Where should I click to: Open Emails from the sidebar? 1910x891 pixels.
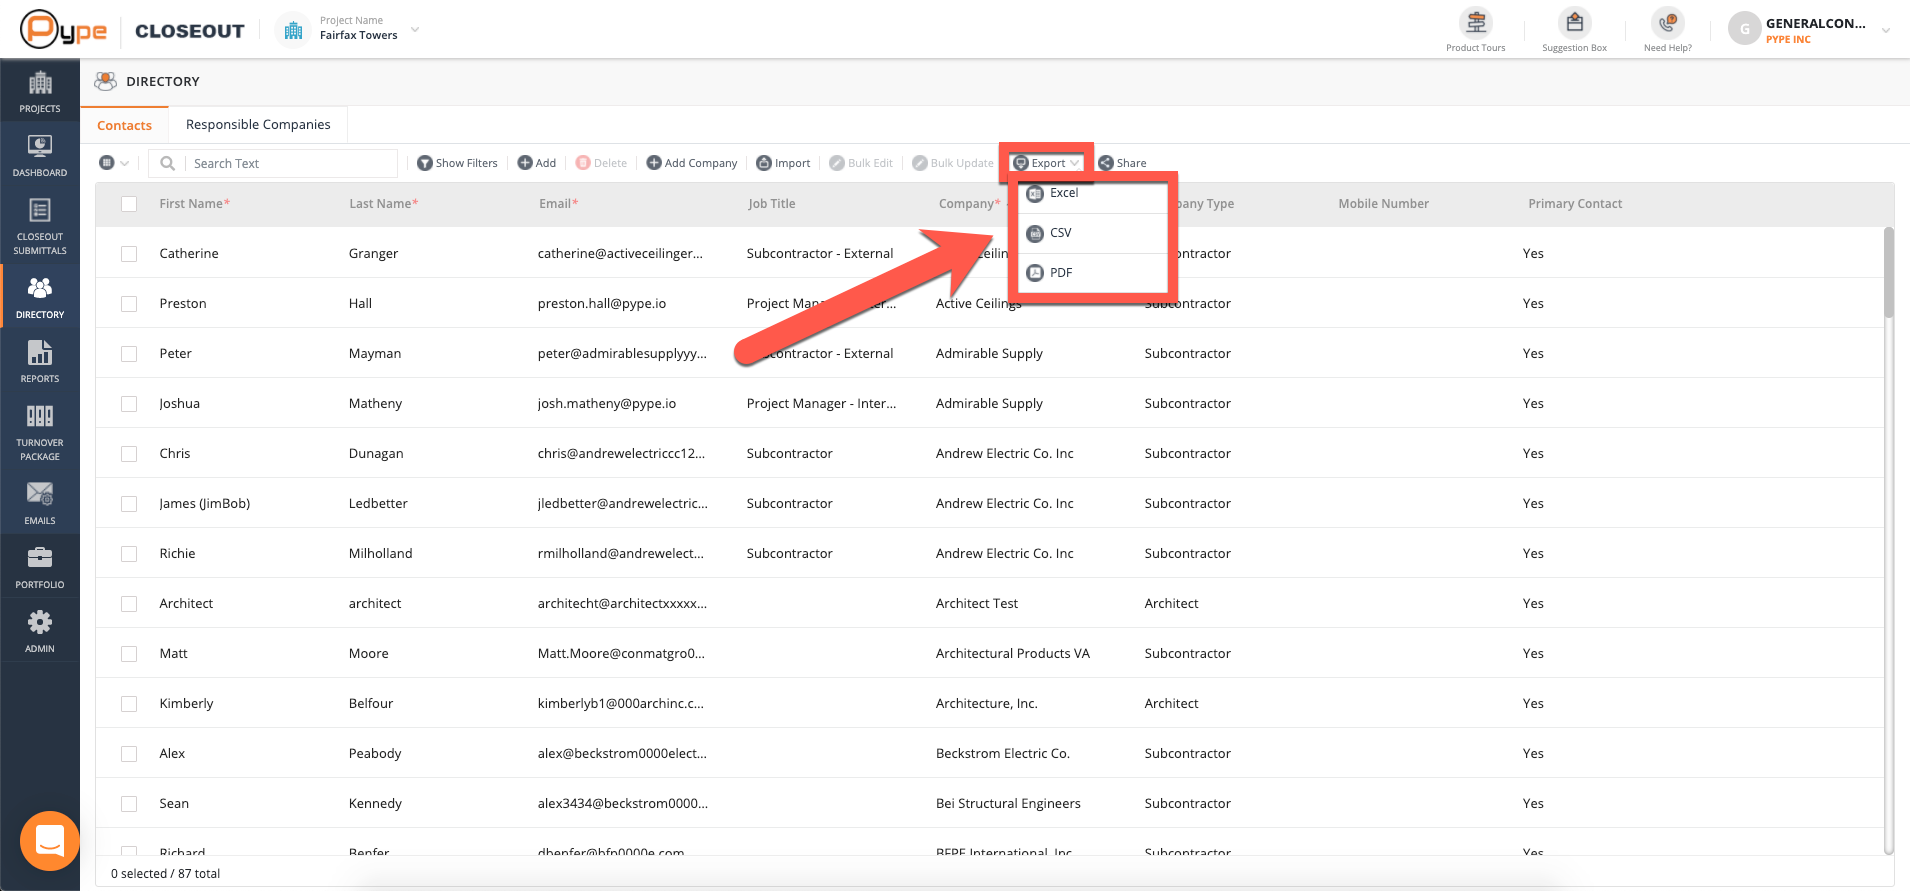point(40,502)
